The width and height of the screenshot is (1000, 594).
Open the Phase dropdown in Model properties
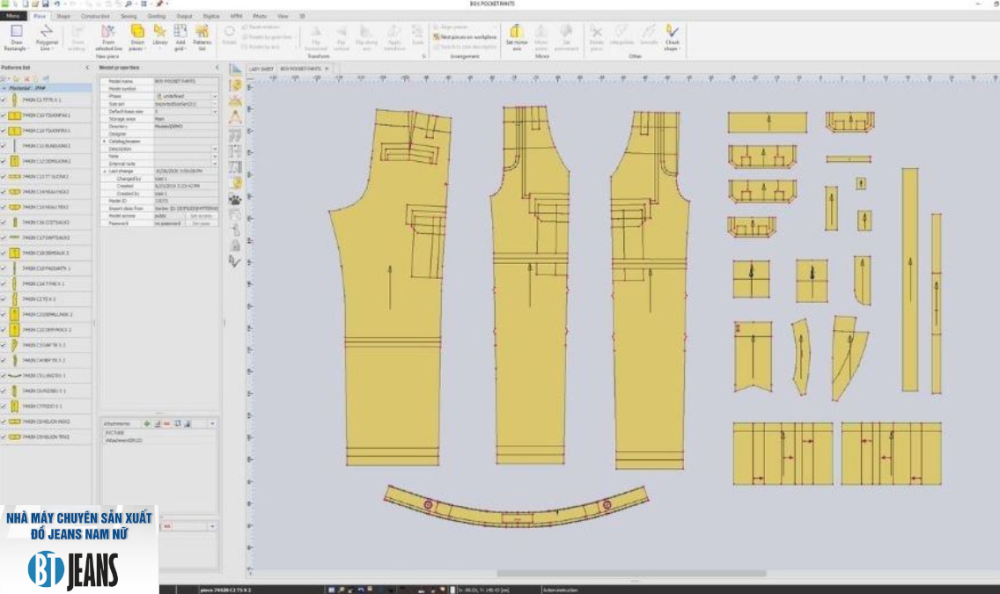(x=214, y=95)
